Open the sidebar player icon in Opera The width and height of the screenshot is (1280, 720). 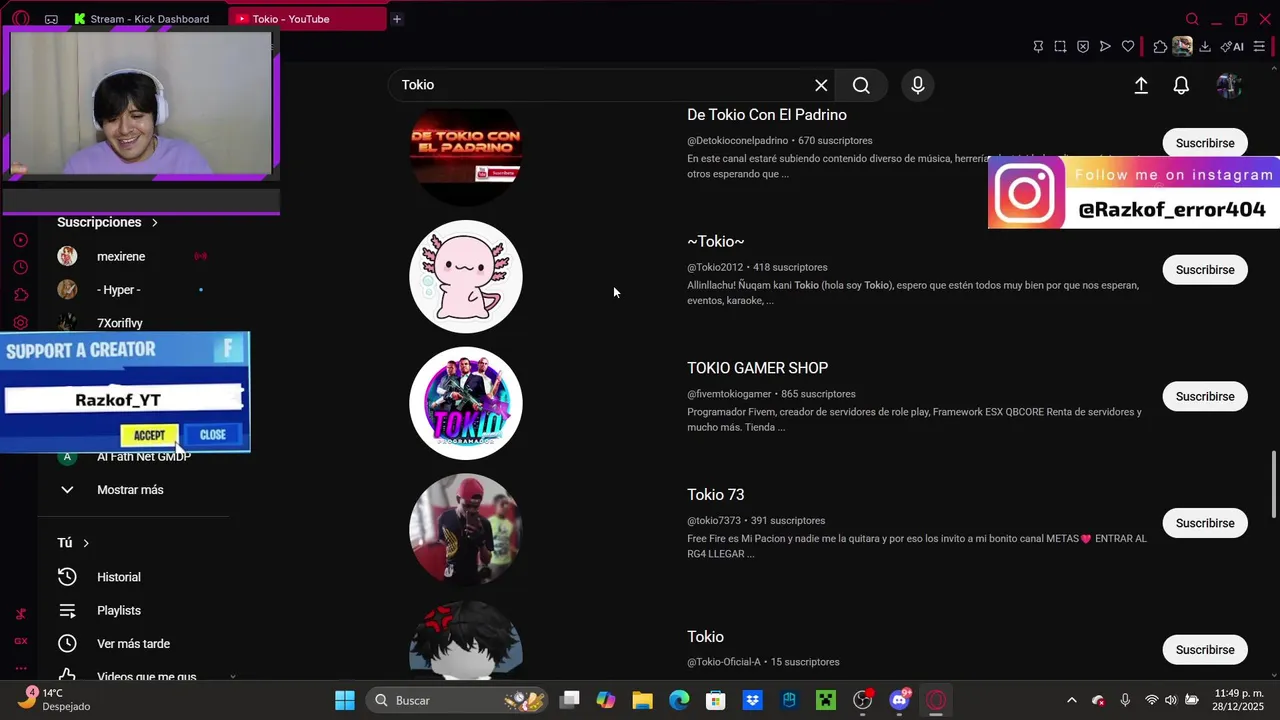[x=20, y=240]
